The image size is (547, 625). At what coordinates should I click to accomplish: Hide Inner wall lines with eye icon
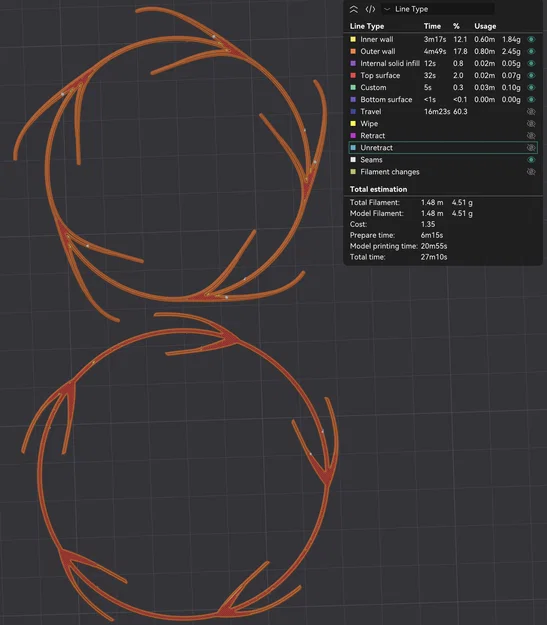pyautogui.click(x=531, y=39)
